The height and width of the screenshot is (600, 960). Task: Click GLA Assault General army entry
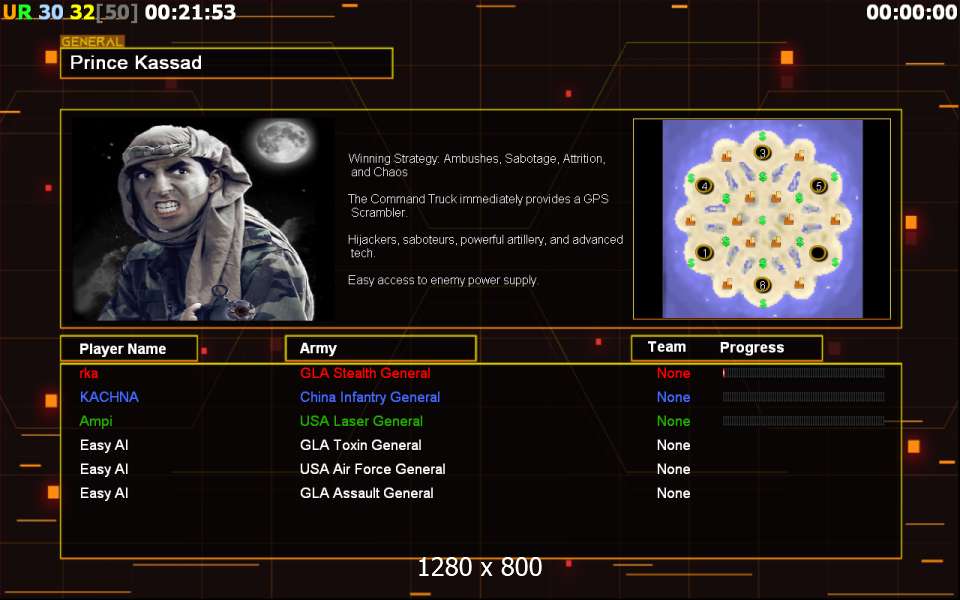click(x=366, y=493)
